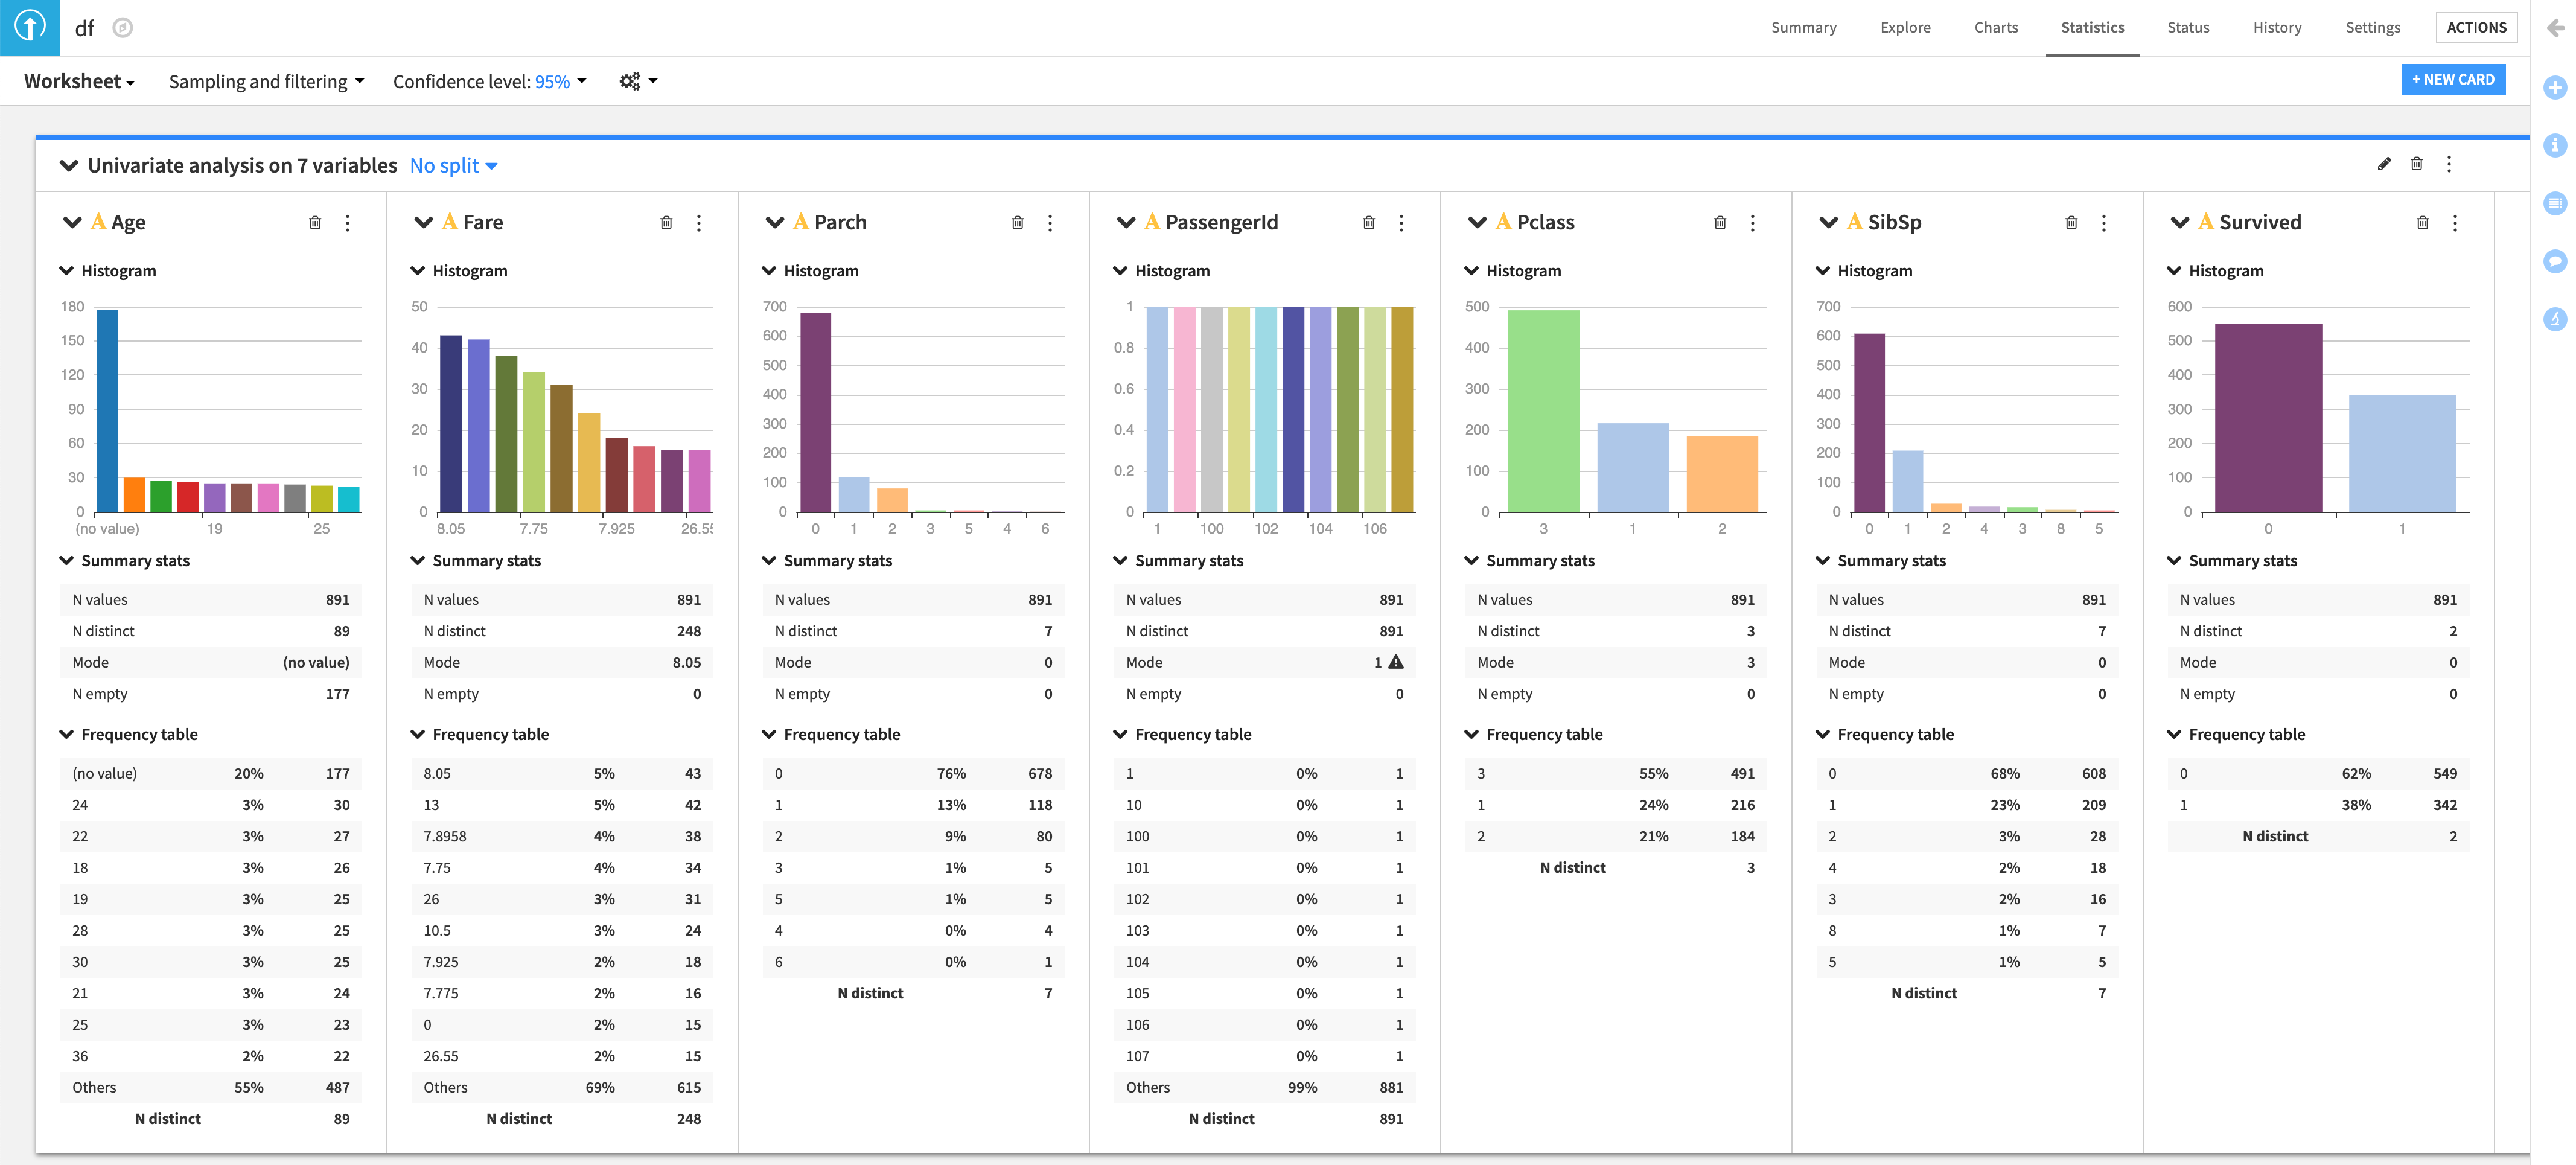Screen dimensions: 2576x1165
Task: Collapse the Age Histogram section
Action: coord(67,271)
